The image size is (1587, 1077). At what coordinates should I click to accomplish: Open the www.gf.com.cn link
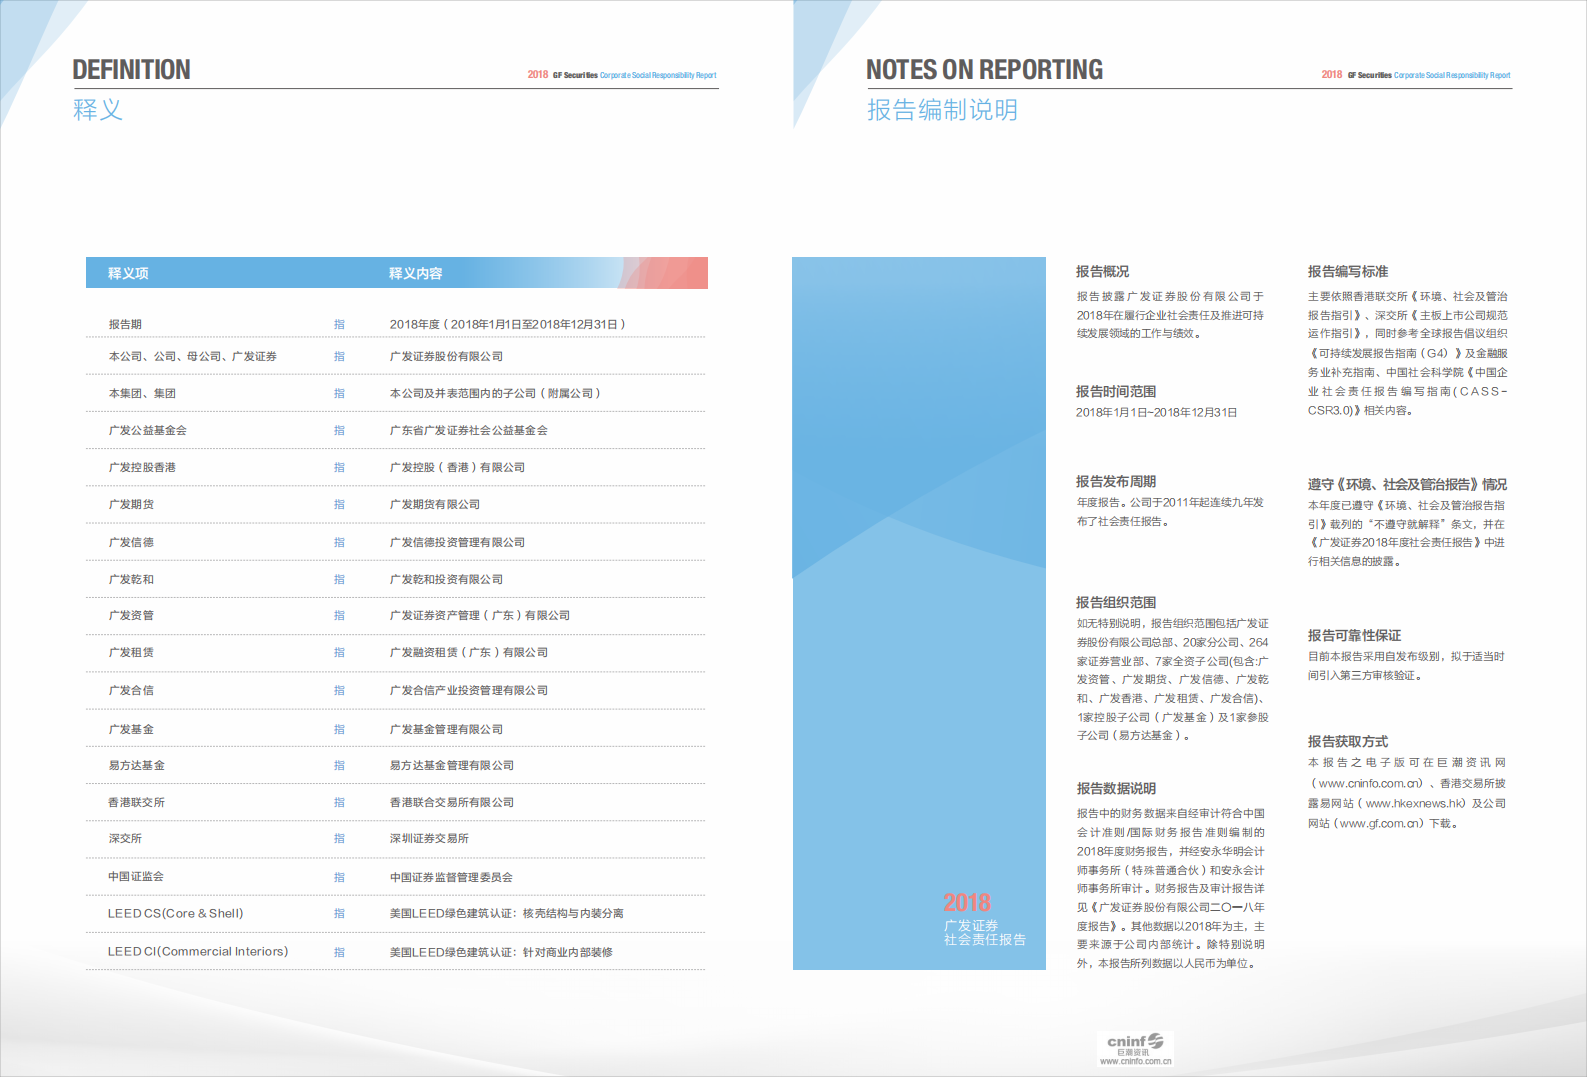(x=1380, y=823)
